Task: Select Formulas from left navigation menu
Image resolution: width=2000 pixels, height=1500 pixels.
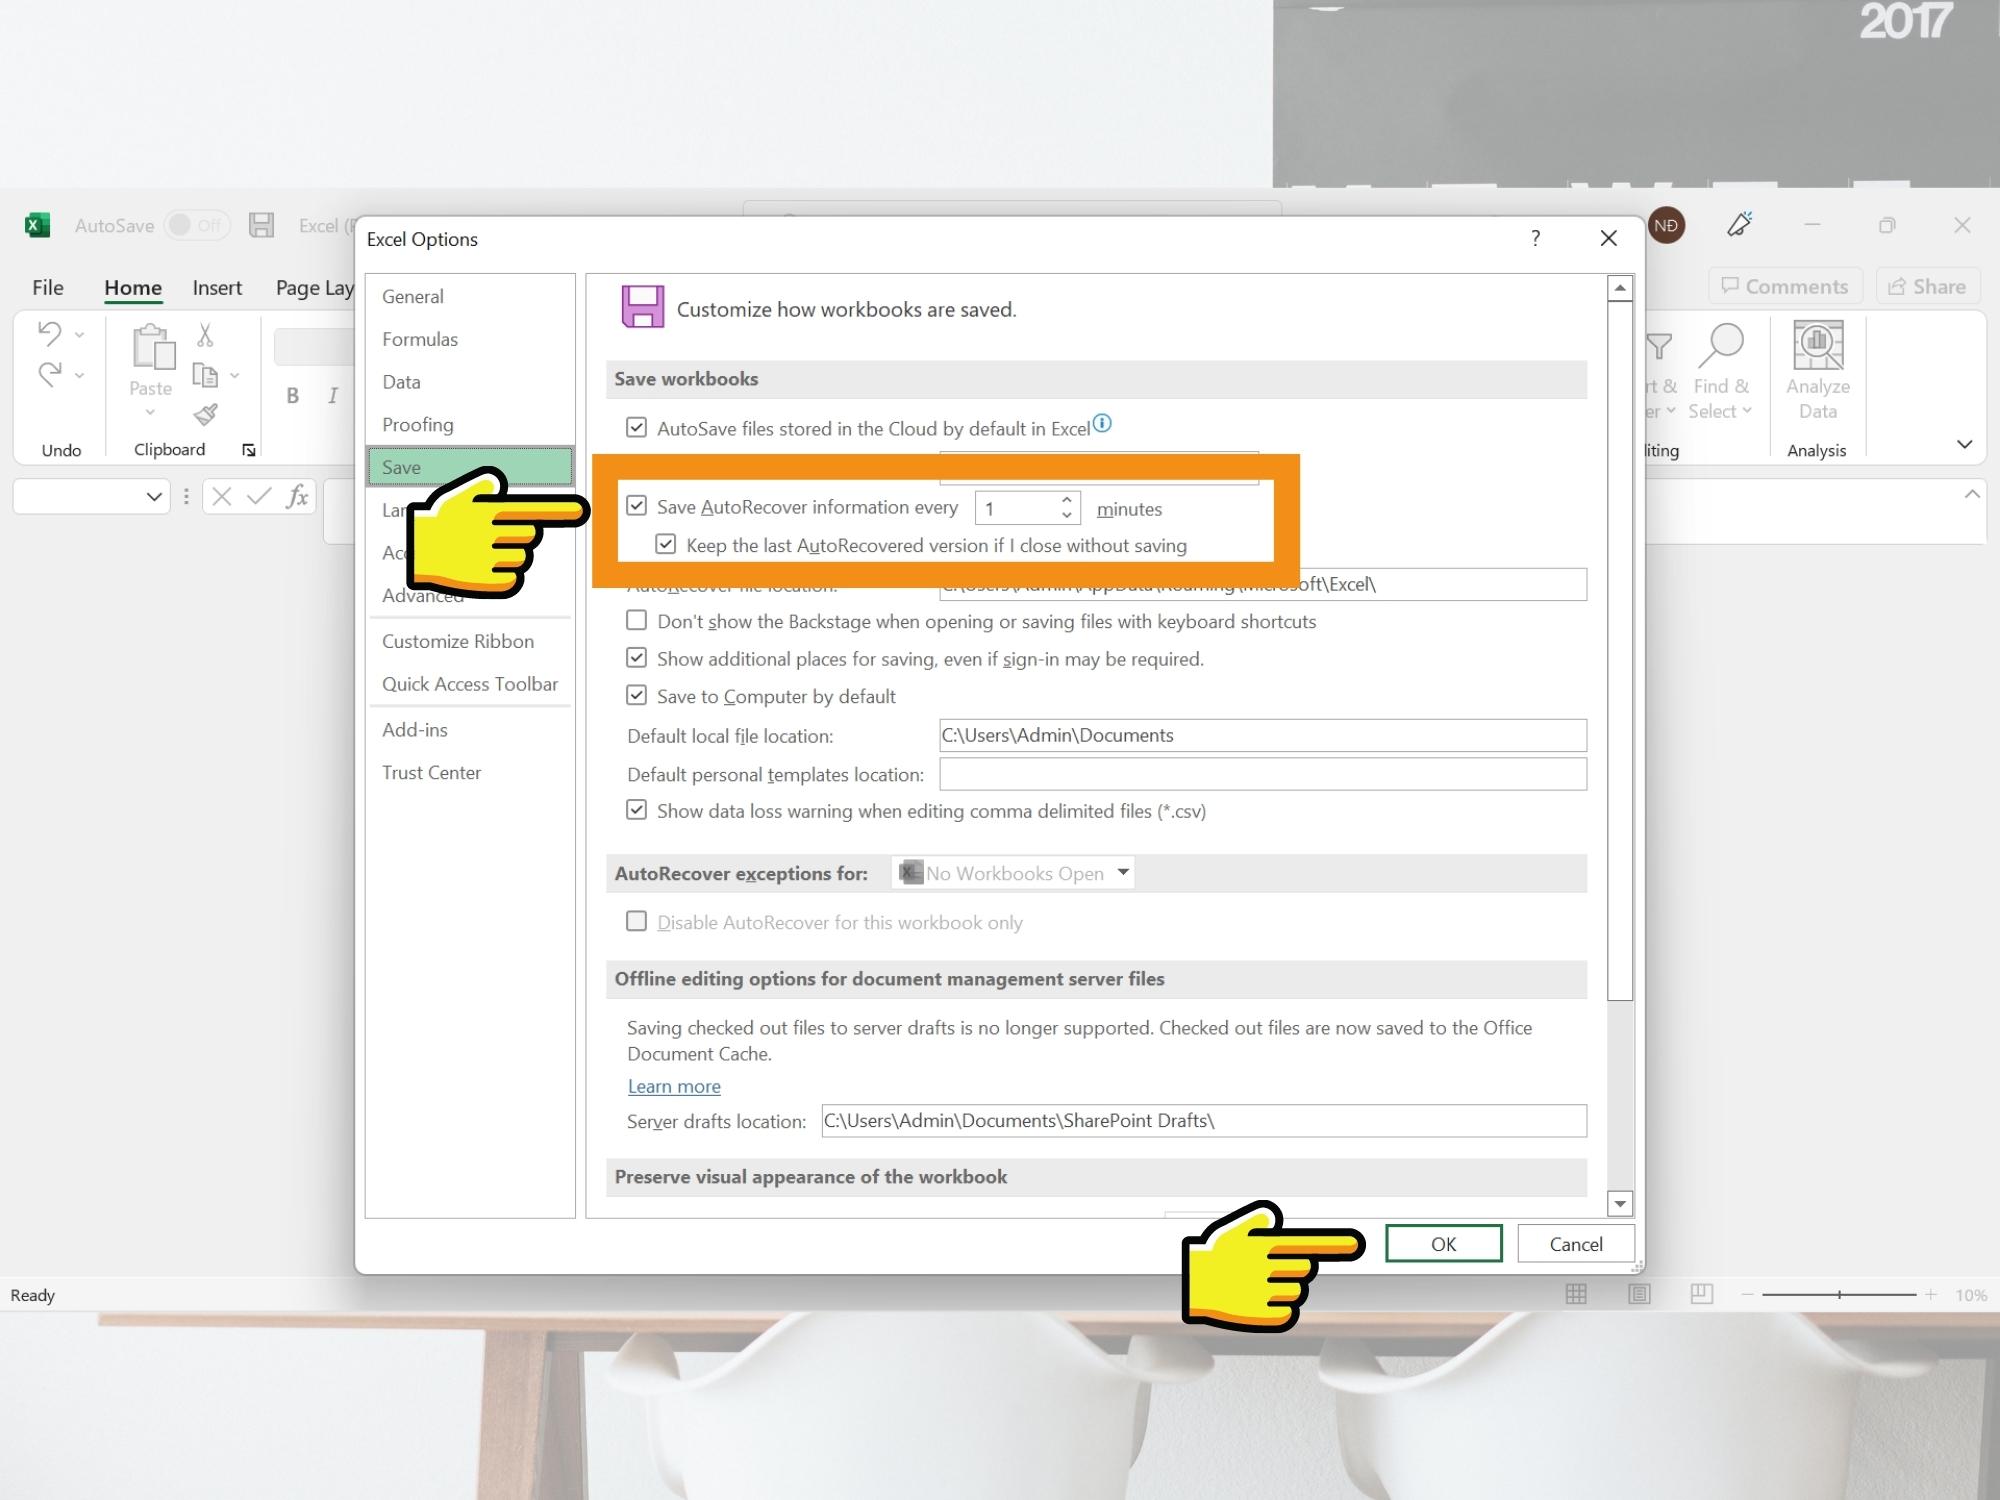Action: tap(419, 339)
